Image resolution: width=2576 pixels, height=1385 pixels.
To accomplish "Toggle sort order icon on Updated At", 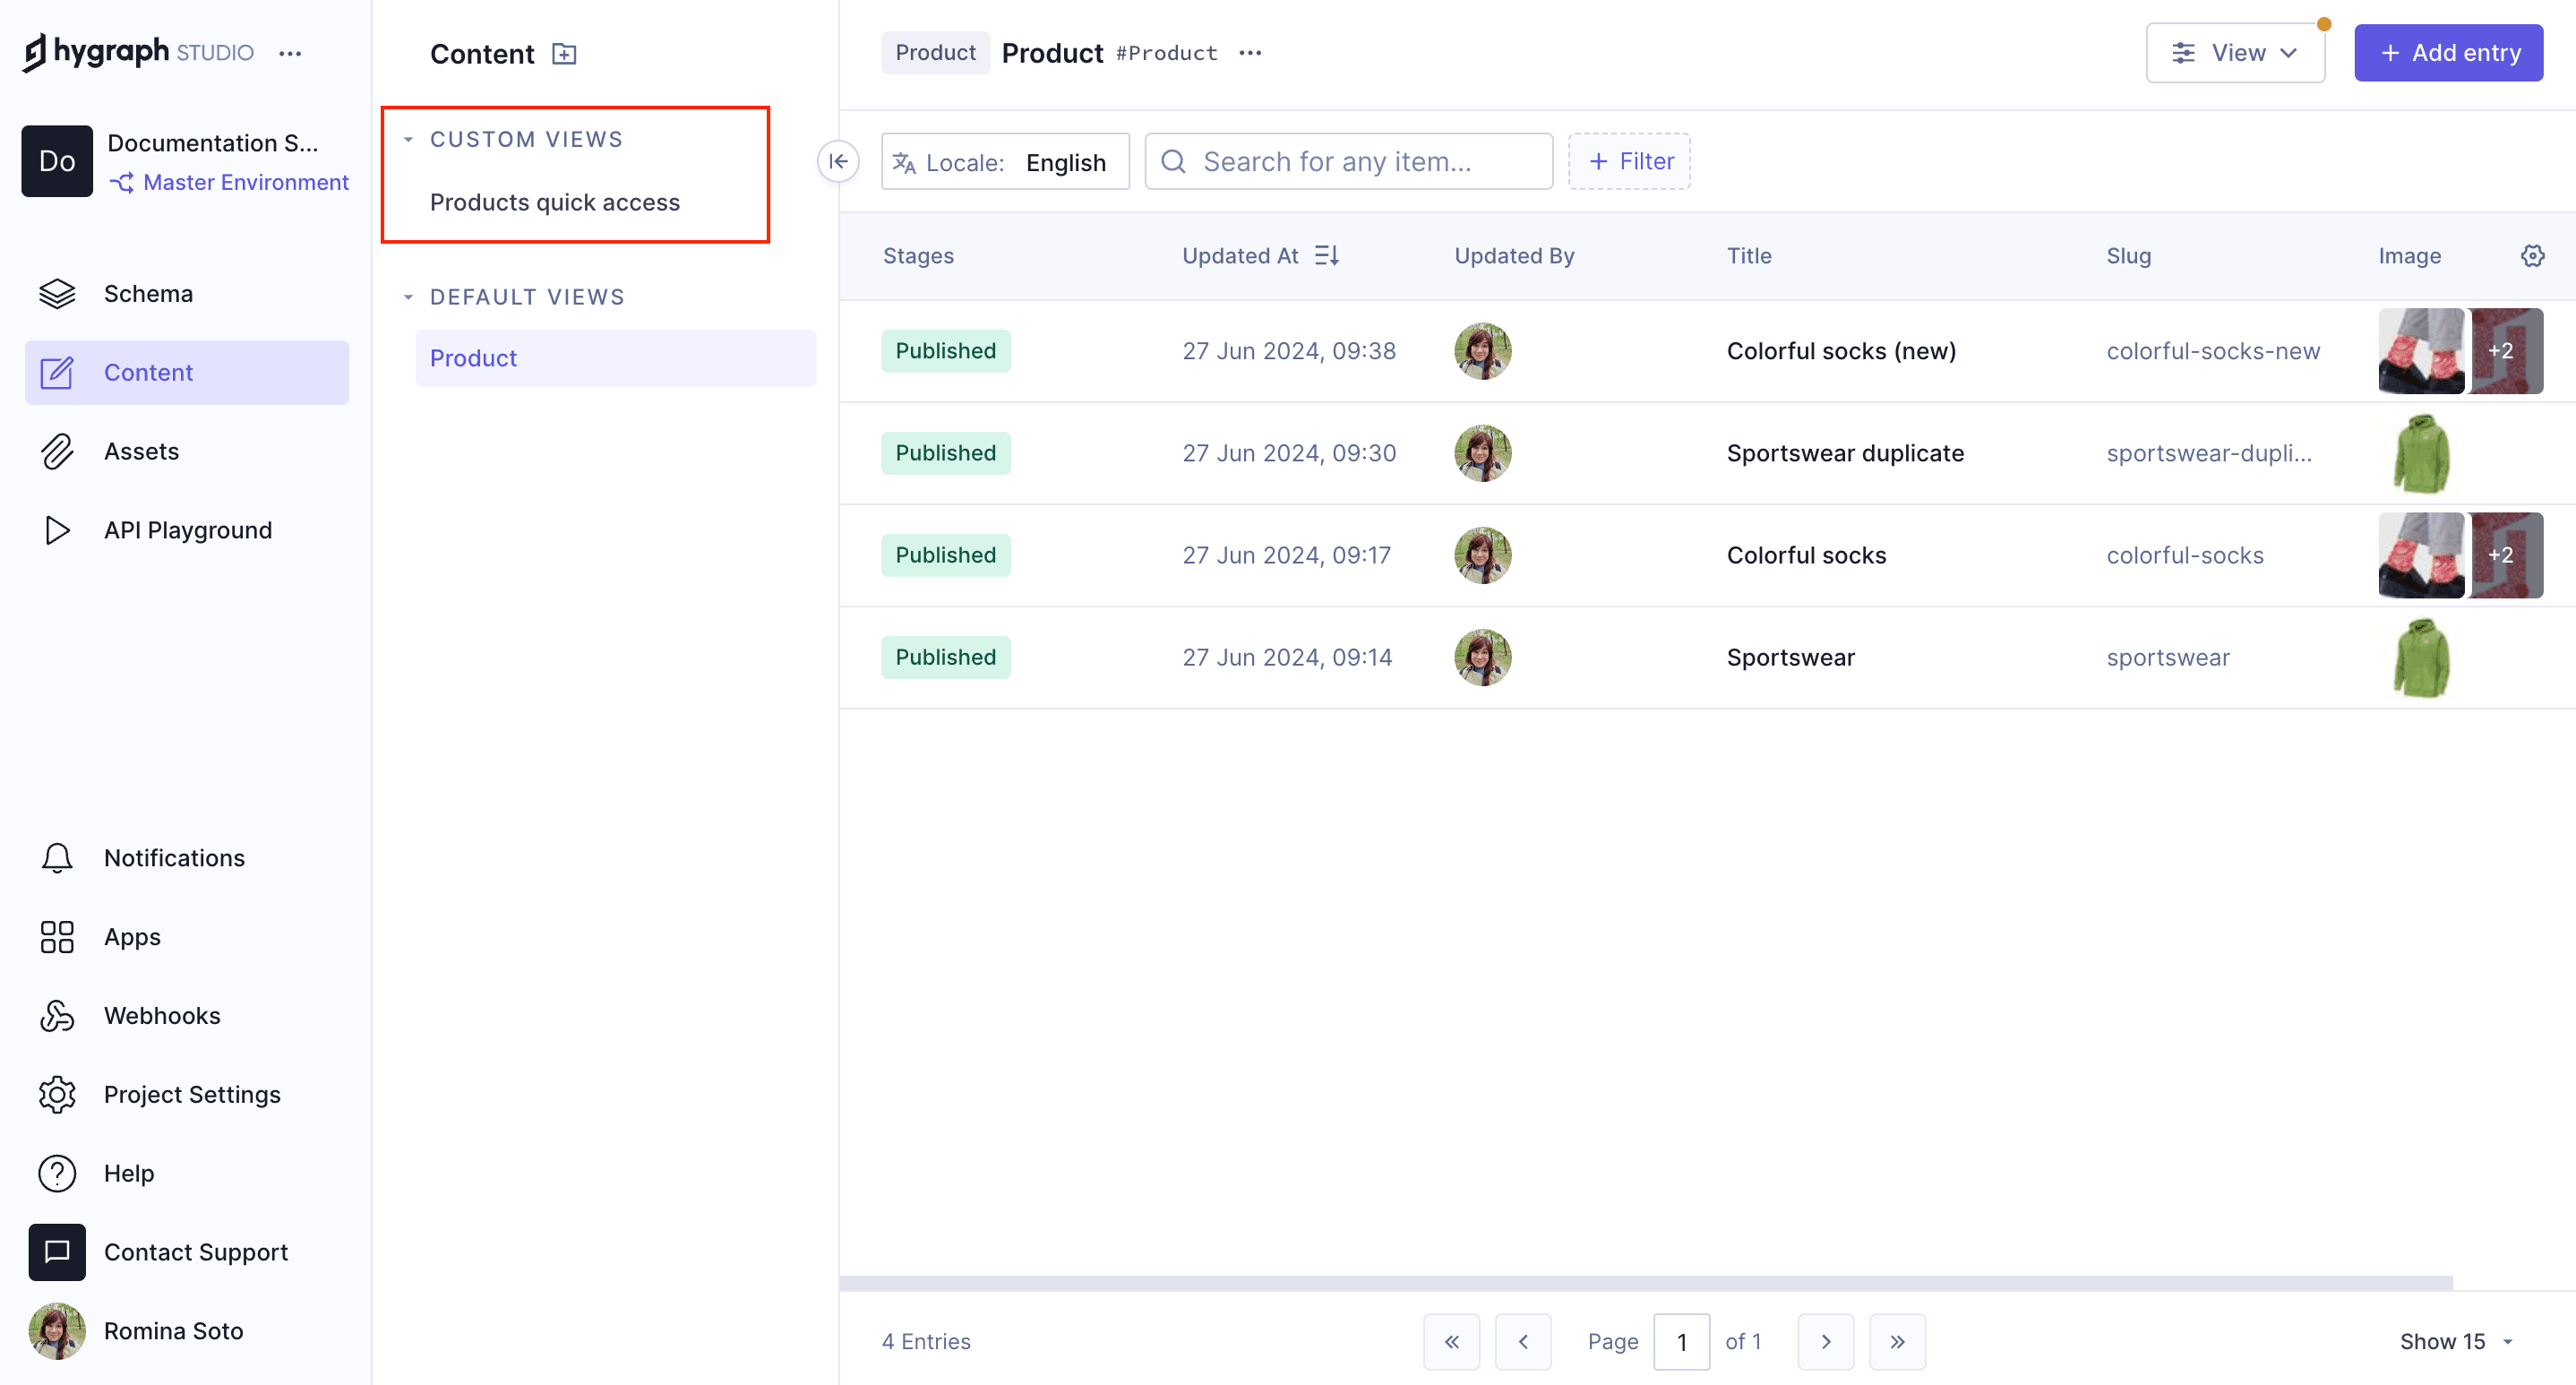I will pos(1327,256).
